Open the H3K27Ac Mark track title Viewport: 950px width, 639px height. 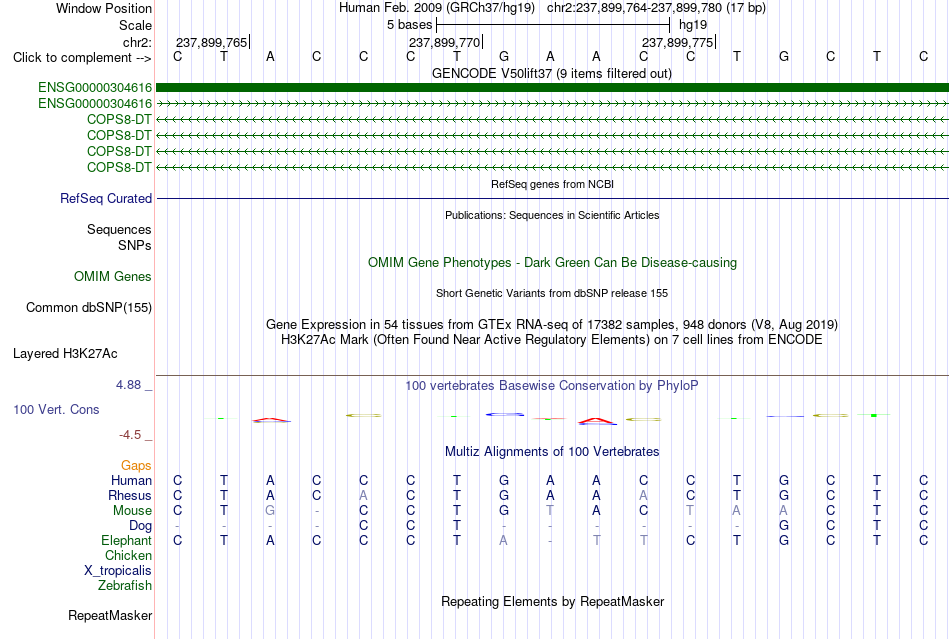point(552,340)
